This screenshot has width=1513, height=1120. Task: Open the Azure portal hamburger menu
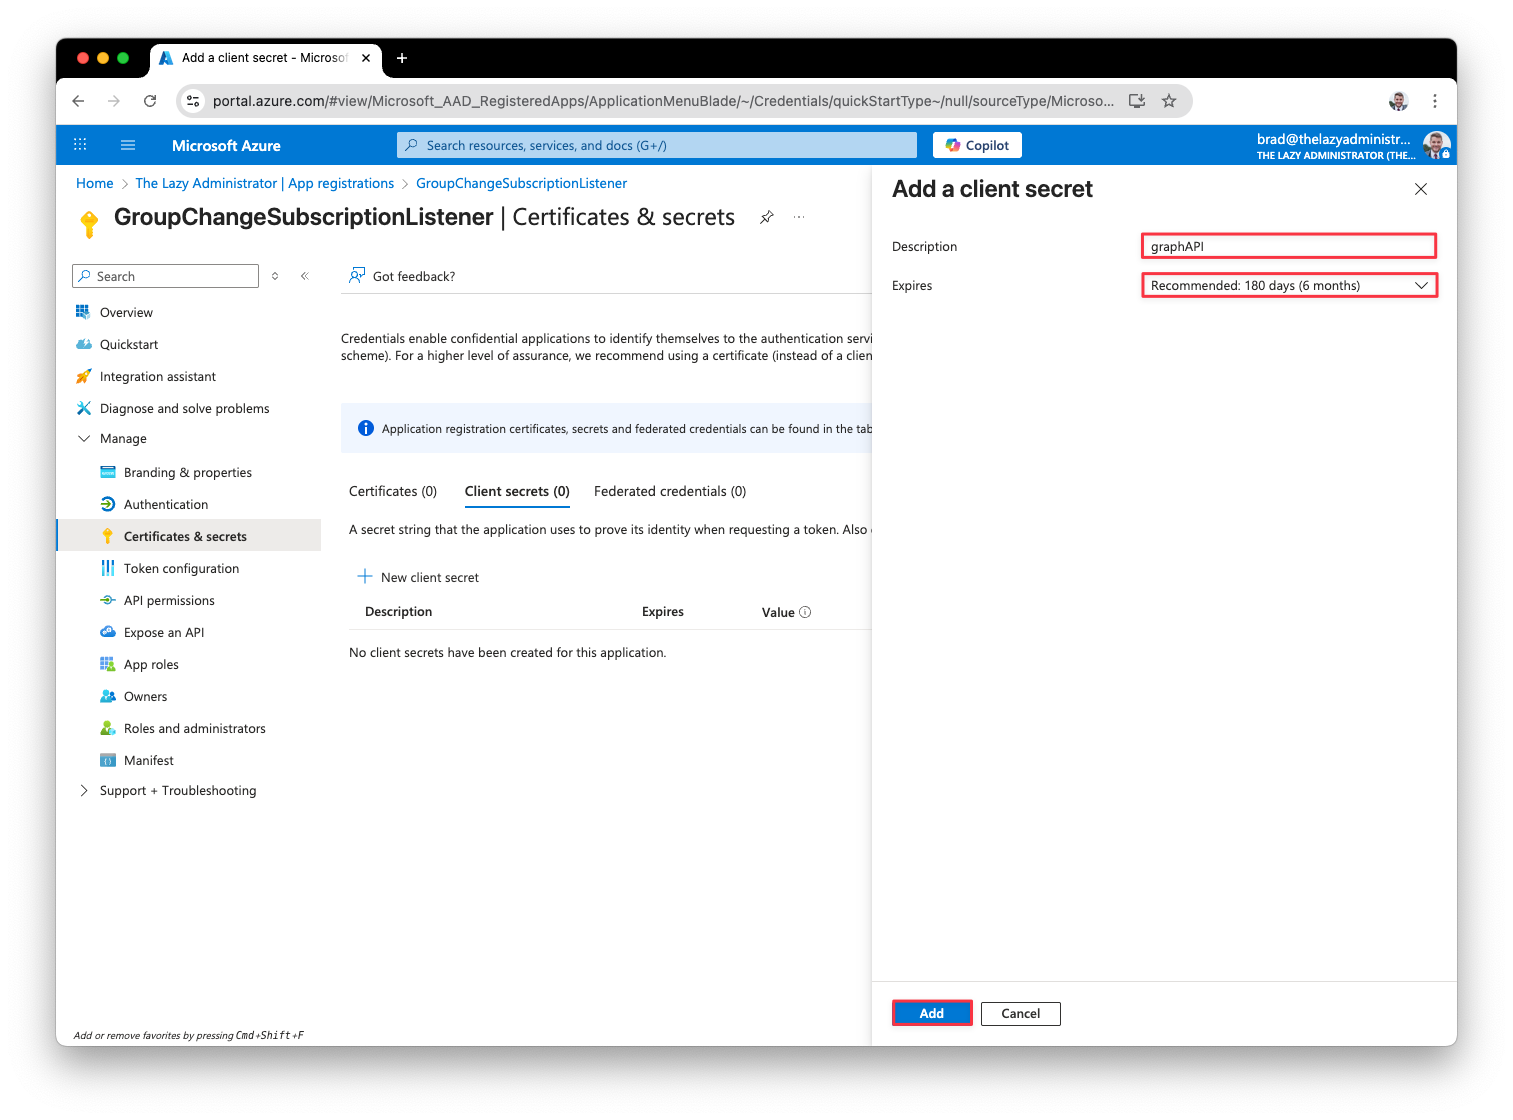coord(128,145)
